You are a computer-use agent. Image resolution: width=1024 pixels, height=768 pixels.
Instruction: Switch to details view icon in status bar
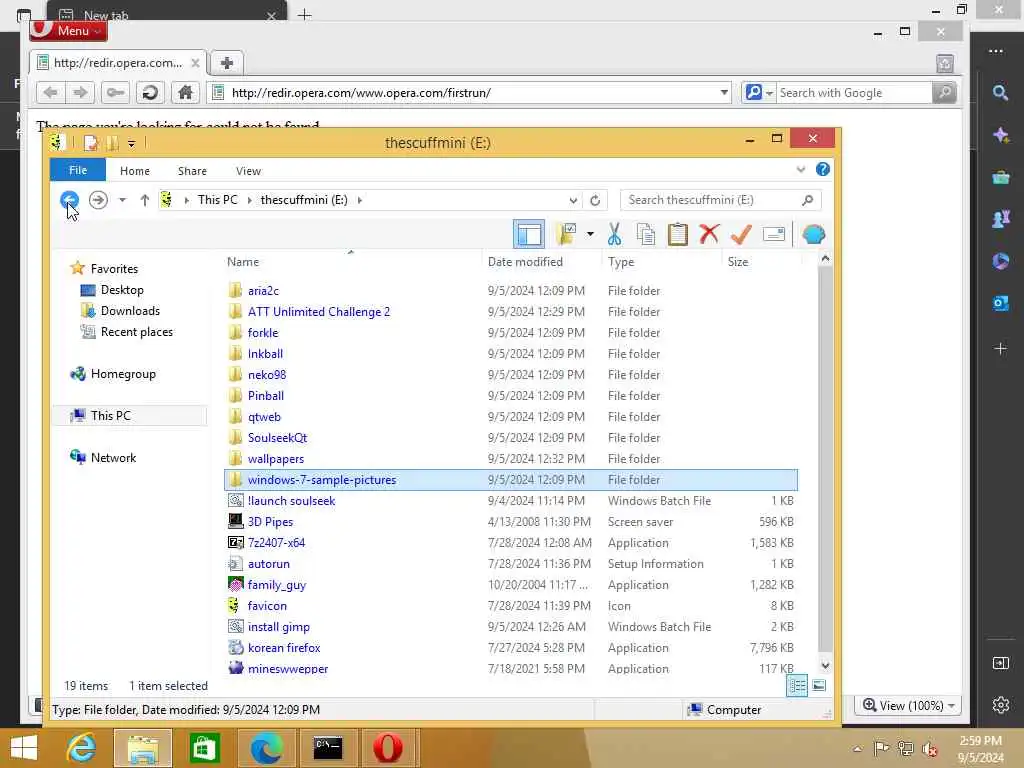click(x=797, y=685)
